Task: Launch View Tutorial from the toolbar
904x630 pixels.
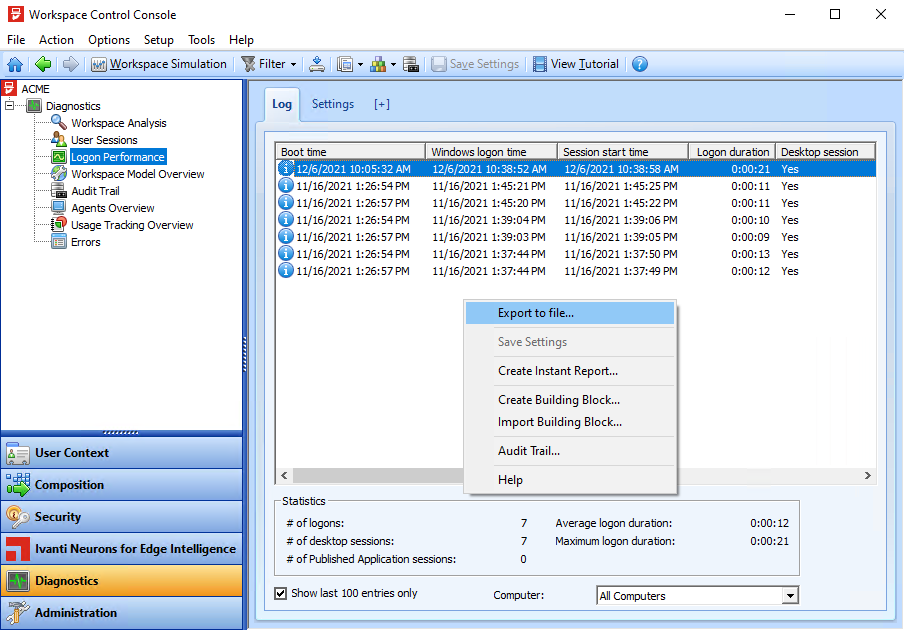Action: coord(576,64)
